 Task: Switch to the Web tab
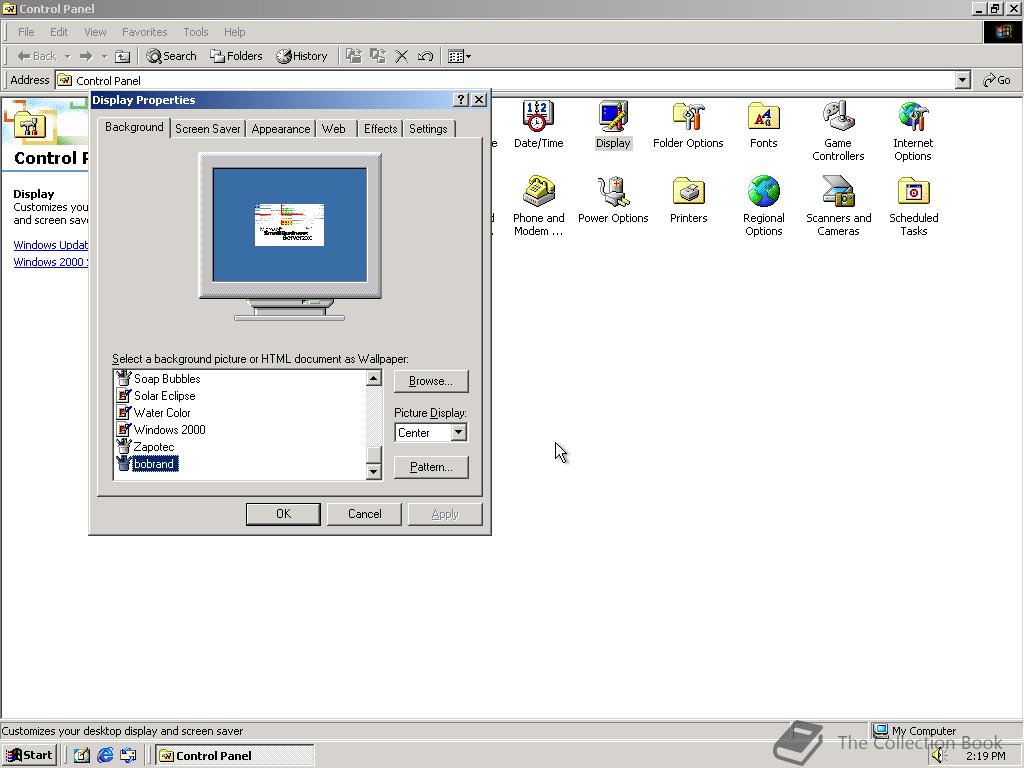click(x=334, y=129)
